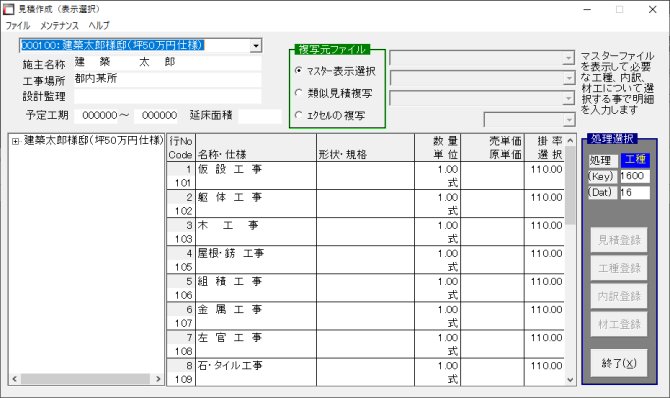Select the エクセルの複写 radio button
The width and height of the screenshot is (670, 398).
click(x=298, y=115)
